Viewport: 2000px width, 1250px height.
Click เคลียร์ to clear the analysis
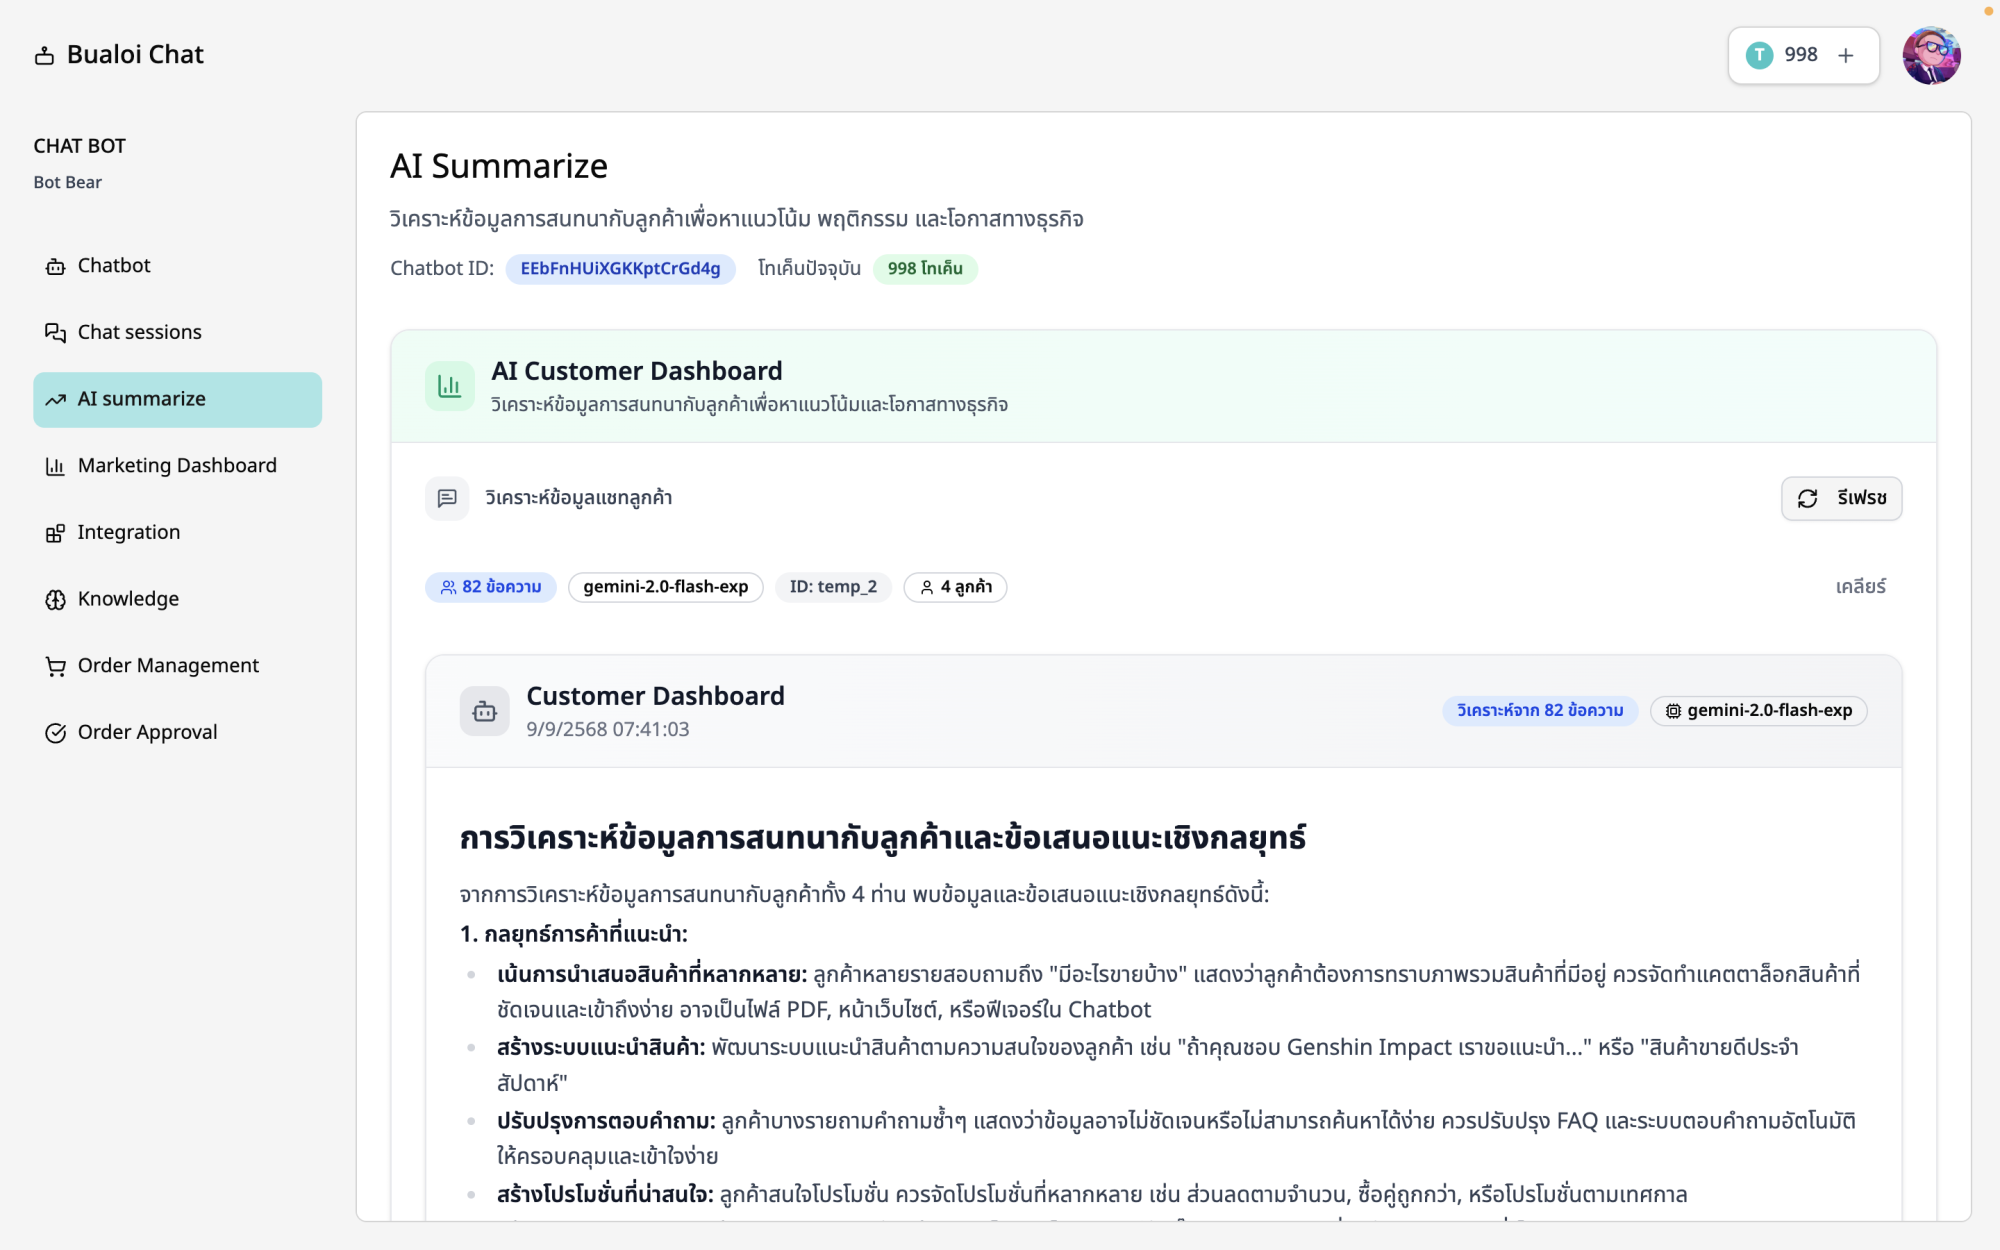pos(1863,587)
